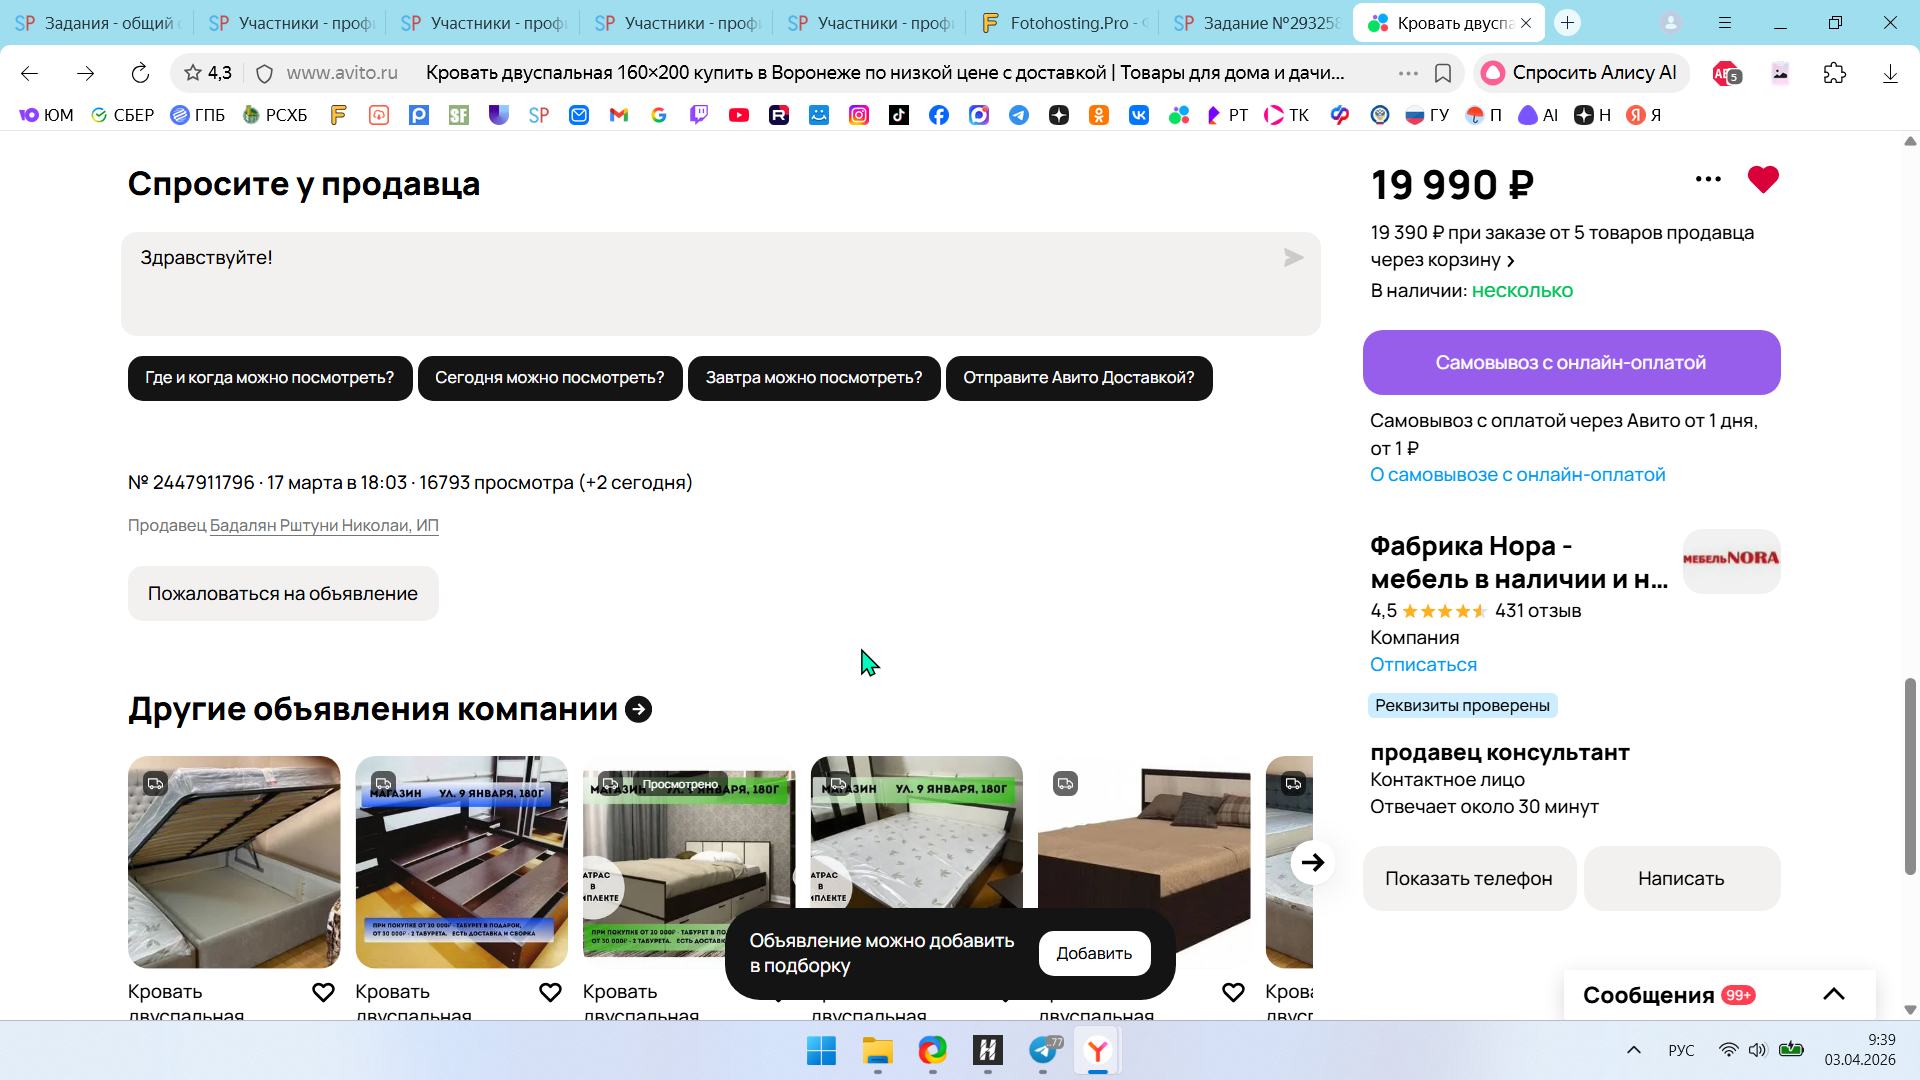Reload the page with the refresh icon
Viewport: 1920px width, 1080px height.
pyautogui.click(x=140, y=73)
